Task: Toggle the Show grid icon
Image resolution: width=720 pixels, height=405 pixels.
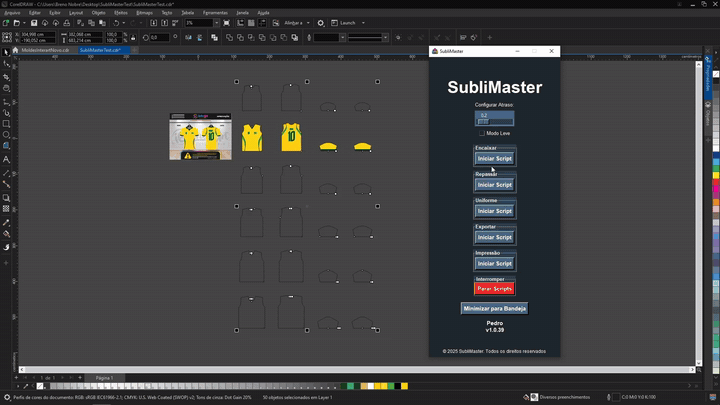Action: (251, 23)
